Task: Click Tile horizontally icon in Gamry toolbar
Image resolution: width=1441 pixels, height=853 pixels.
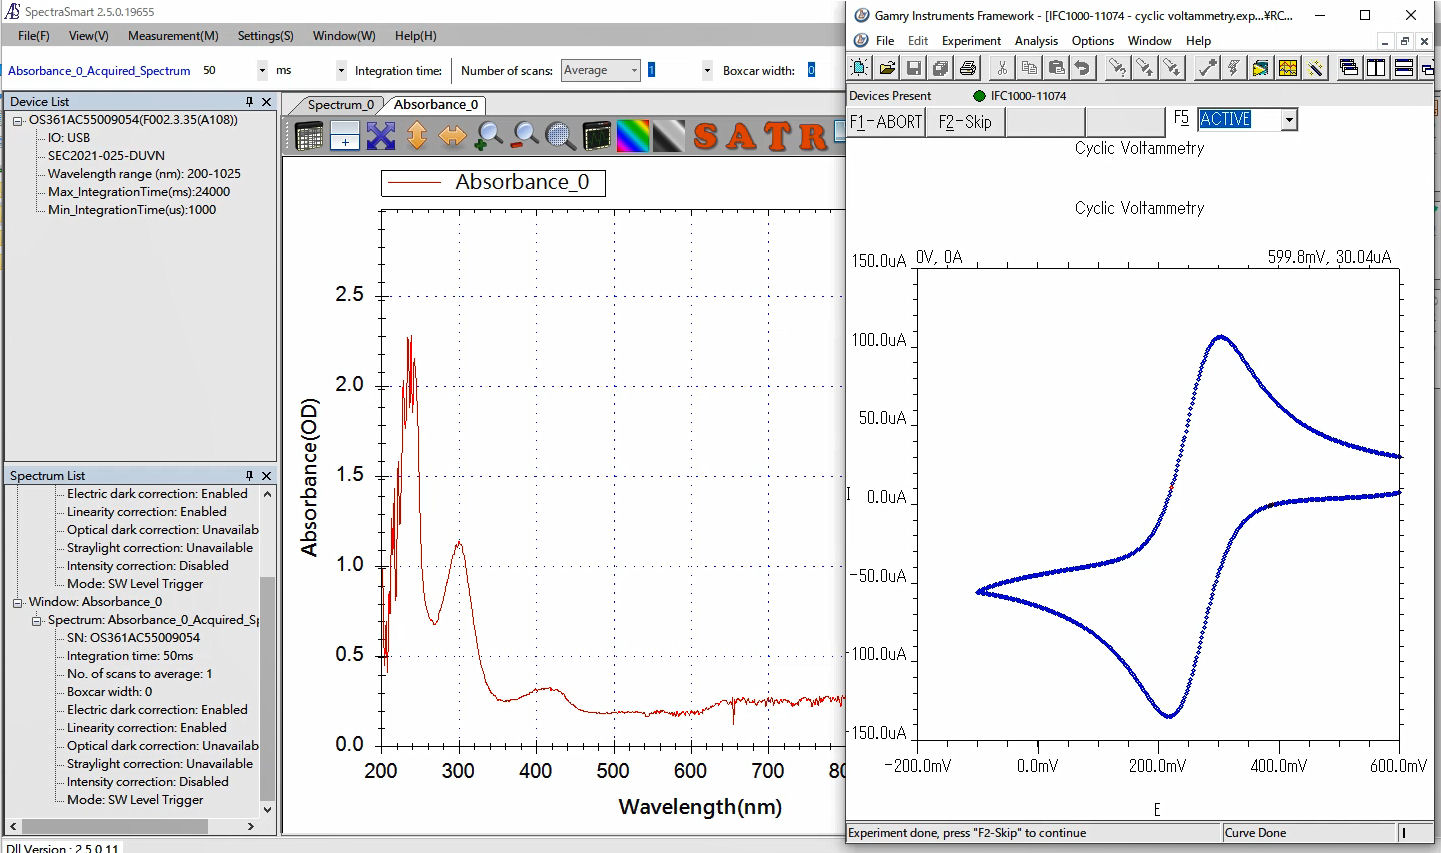Action: [x=1403, y=68]
